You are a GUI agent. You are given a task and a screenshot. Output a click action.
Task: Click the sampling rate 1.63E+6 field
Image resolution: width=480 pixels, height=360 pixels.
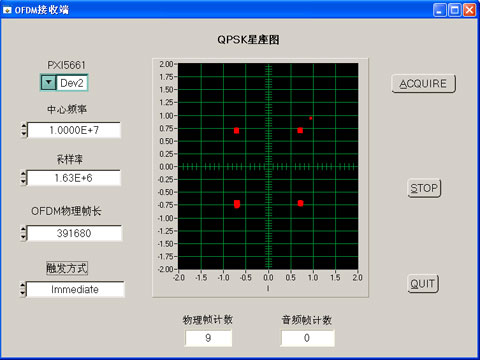click(74, 178)
